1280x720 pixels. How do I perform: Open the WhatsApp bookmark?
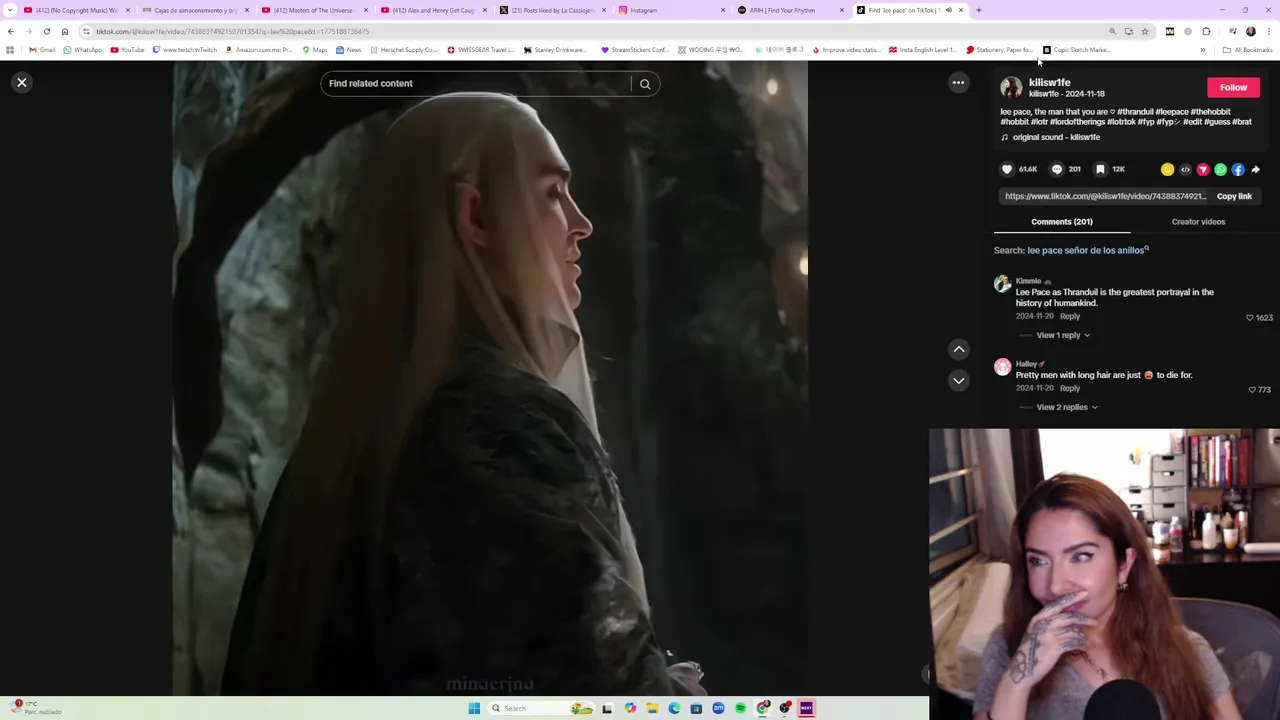pyautogui.click(x=82, y=50)
